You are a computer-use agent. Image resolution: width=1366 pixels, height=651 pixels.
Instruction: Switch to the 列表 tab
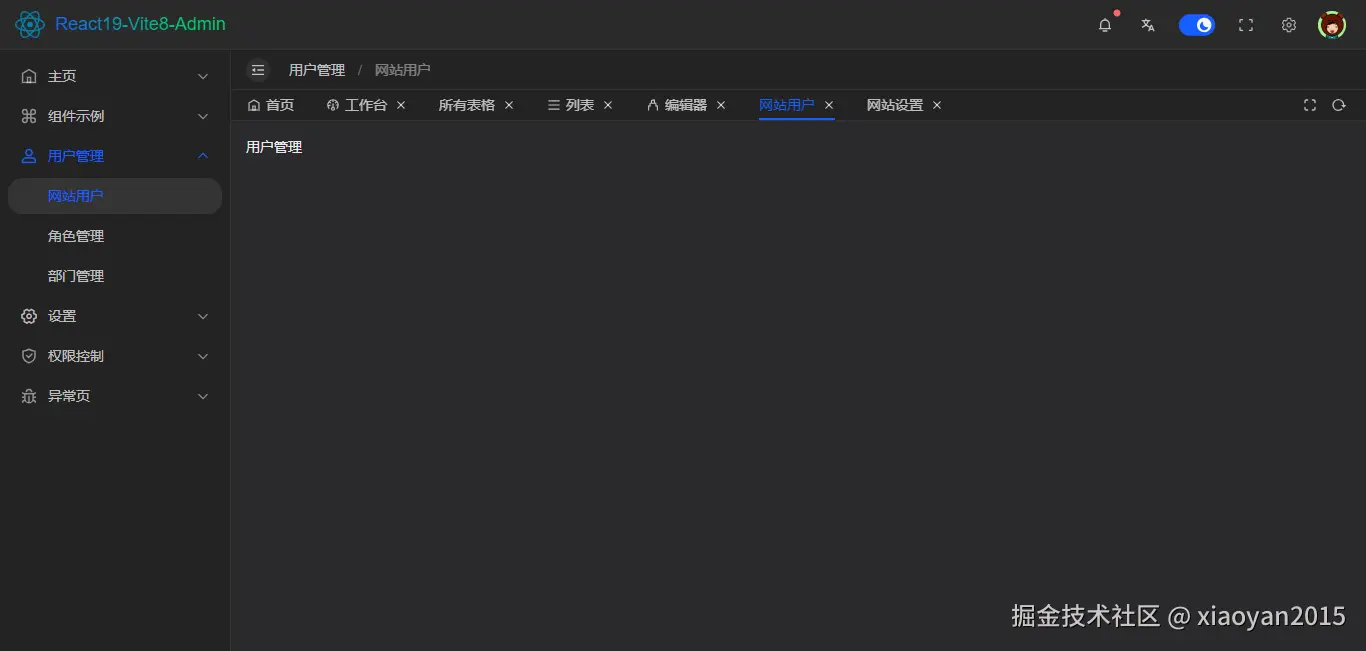tap(571, 105)
